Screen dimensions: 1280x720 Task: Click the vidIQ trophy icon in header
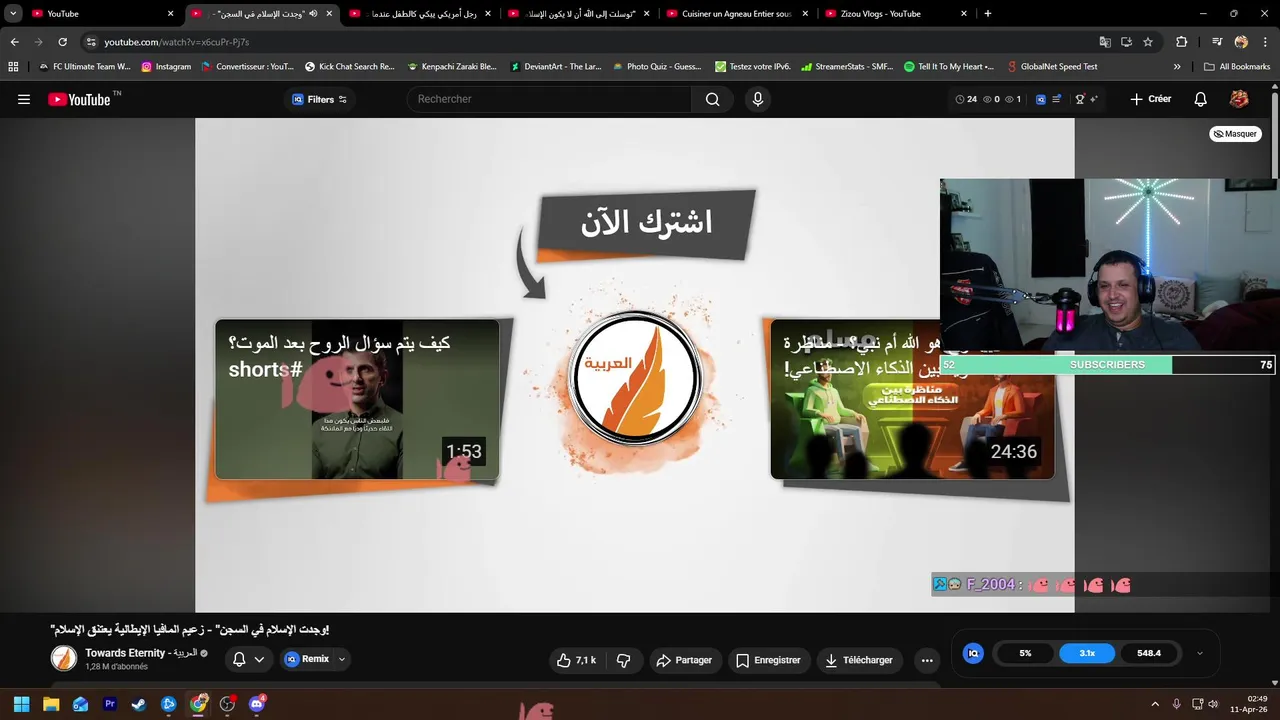pyautogui.click(x=1080, y=99)
